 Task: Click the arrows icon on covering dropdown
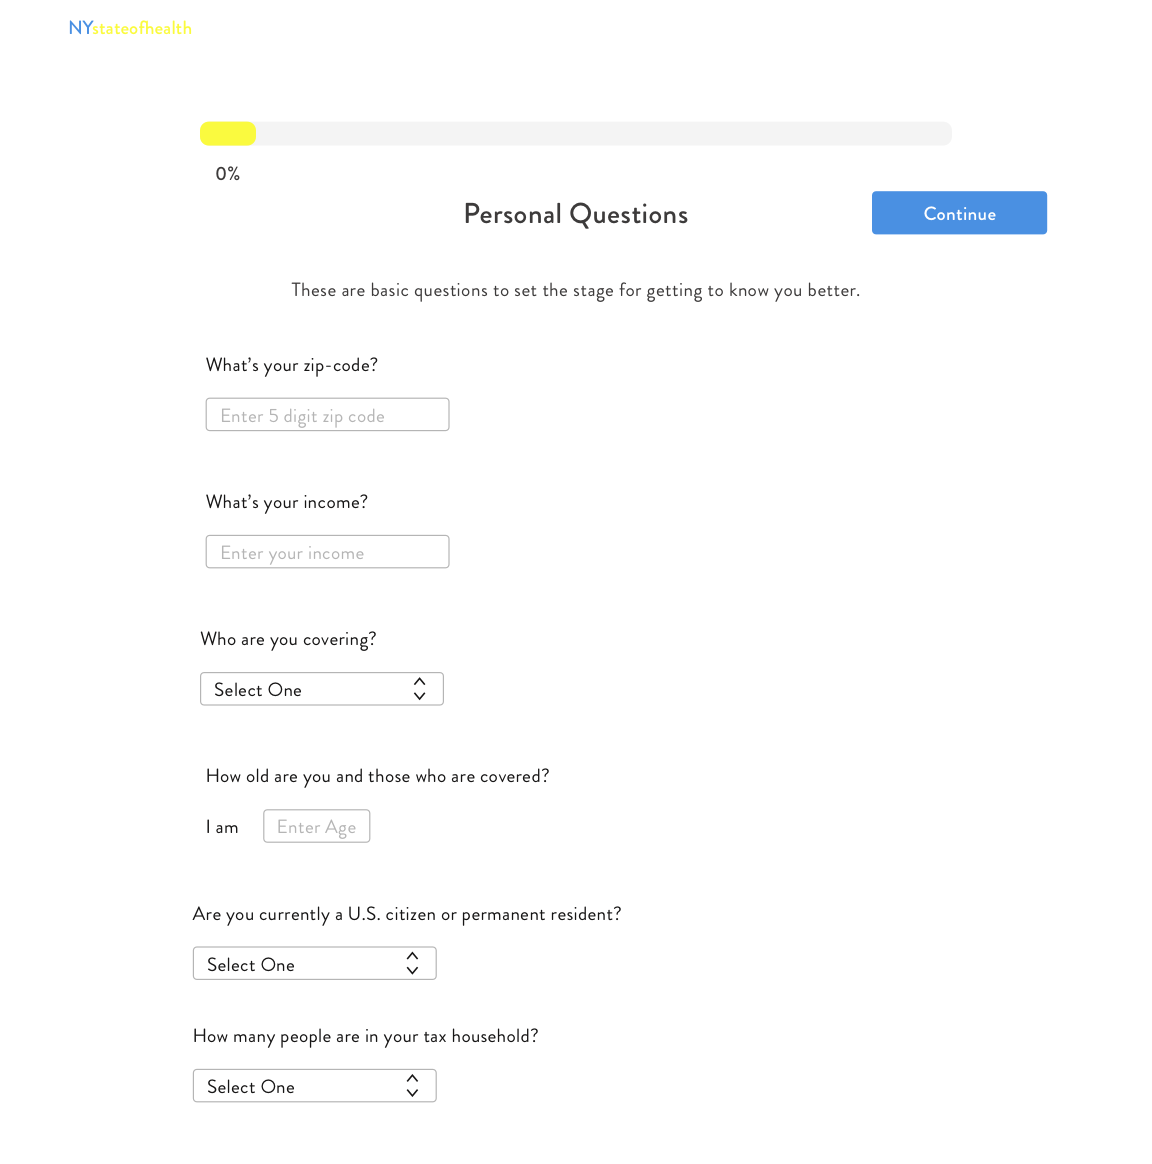coord(419,689)
